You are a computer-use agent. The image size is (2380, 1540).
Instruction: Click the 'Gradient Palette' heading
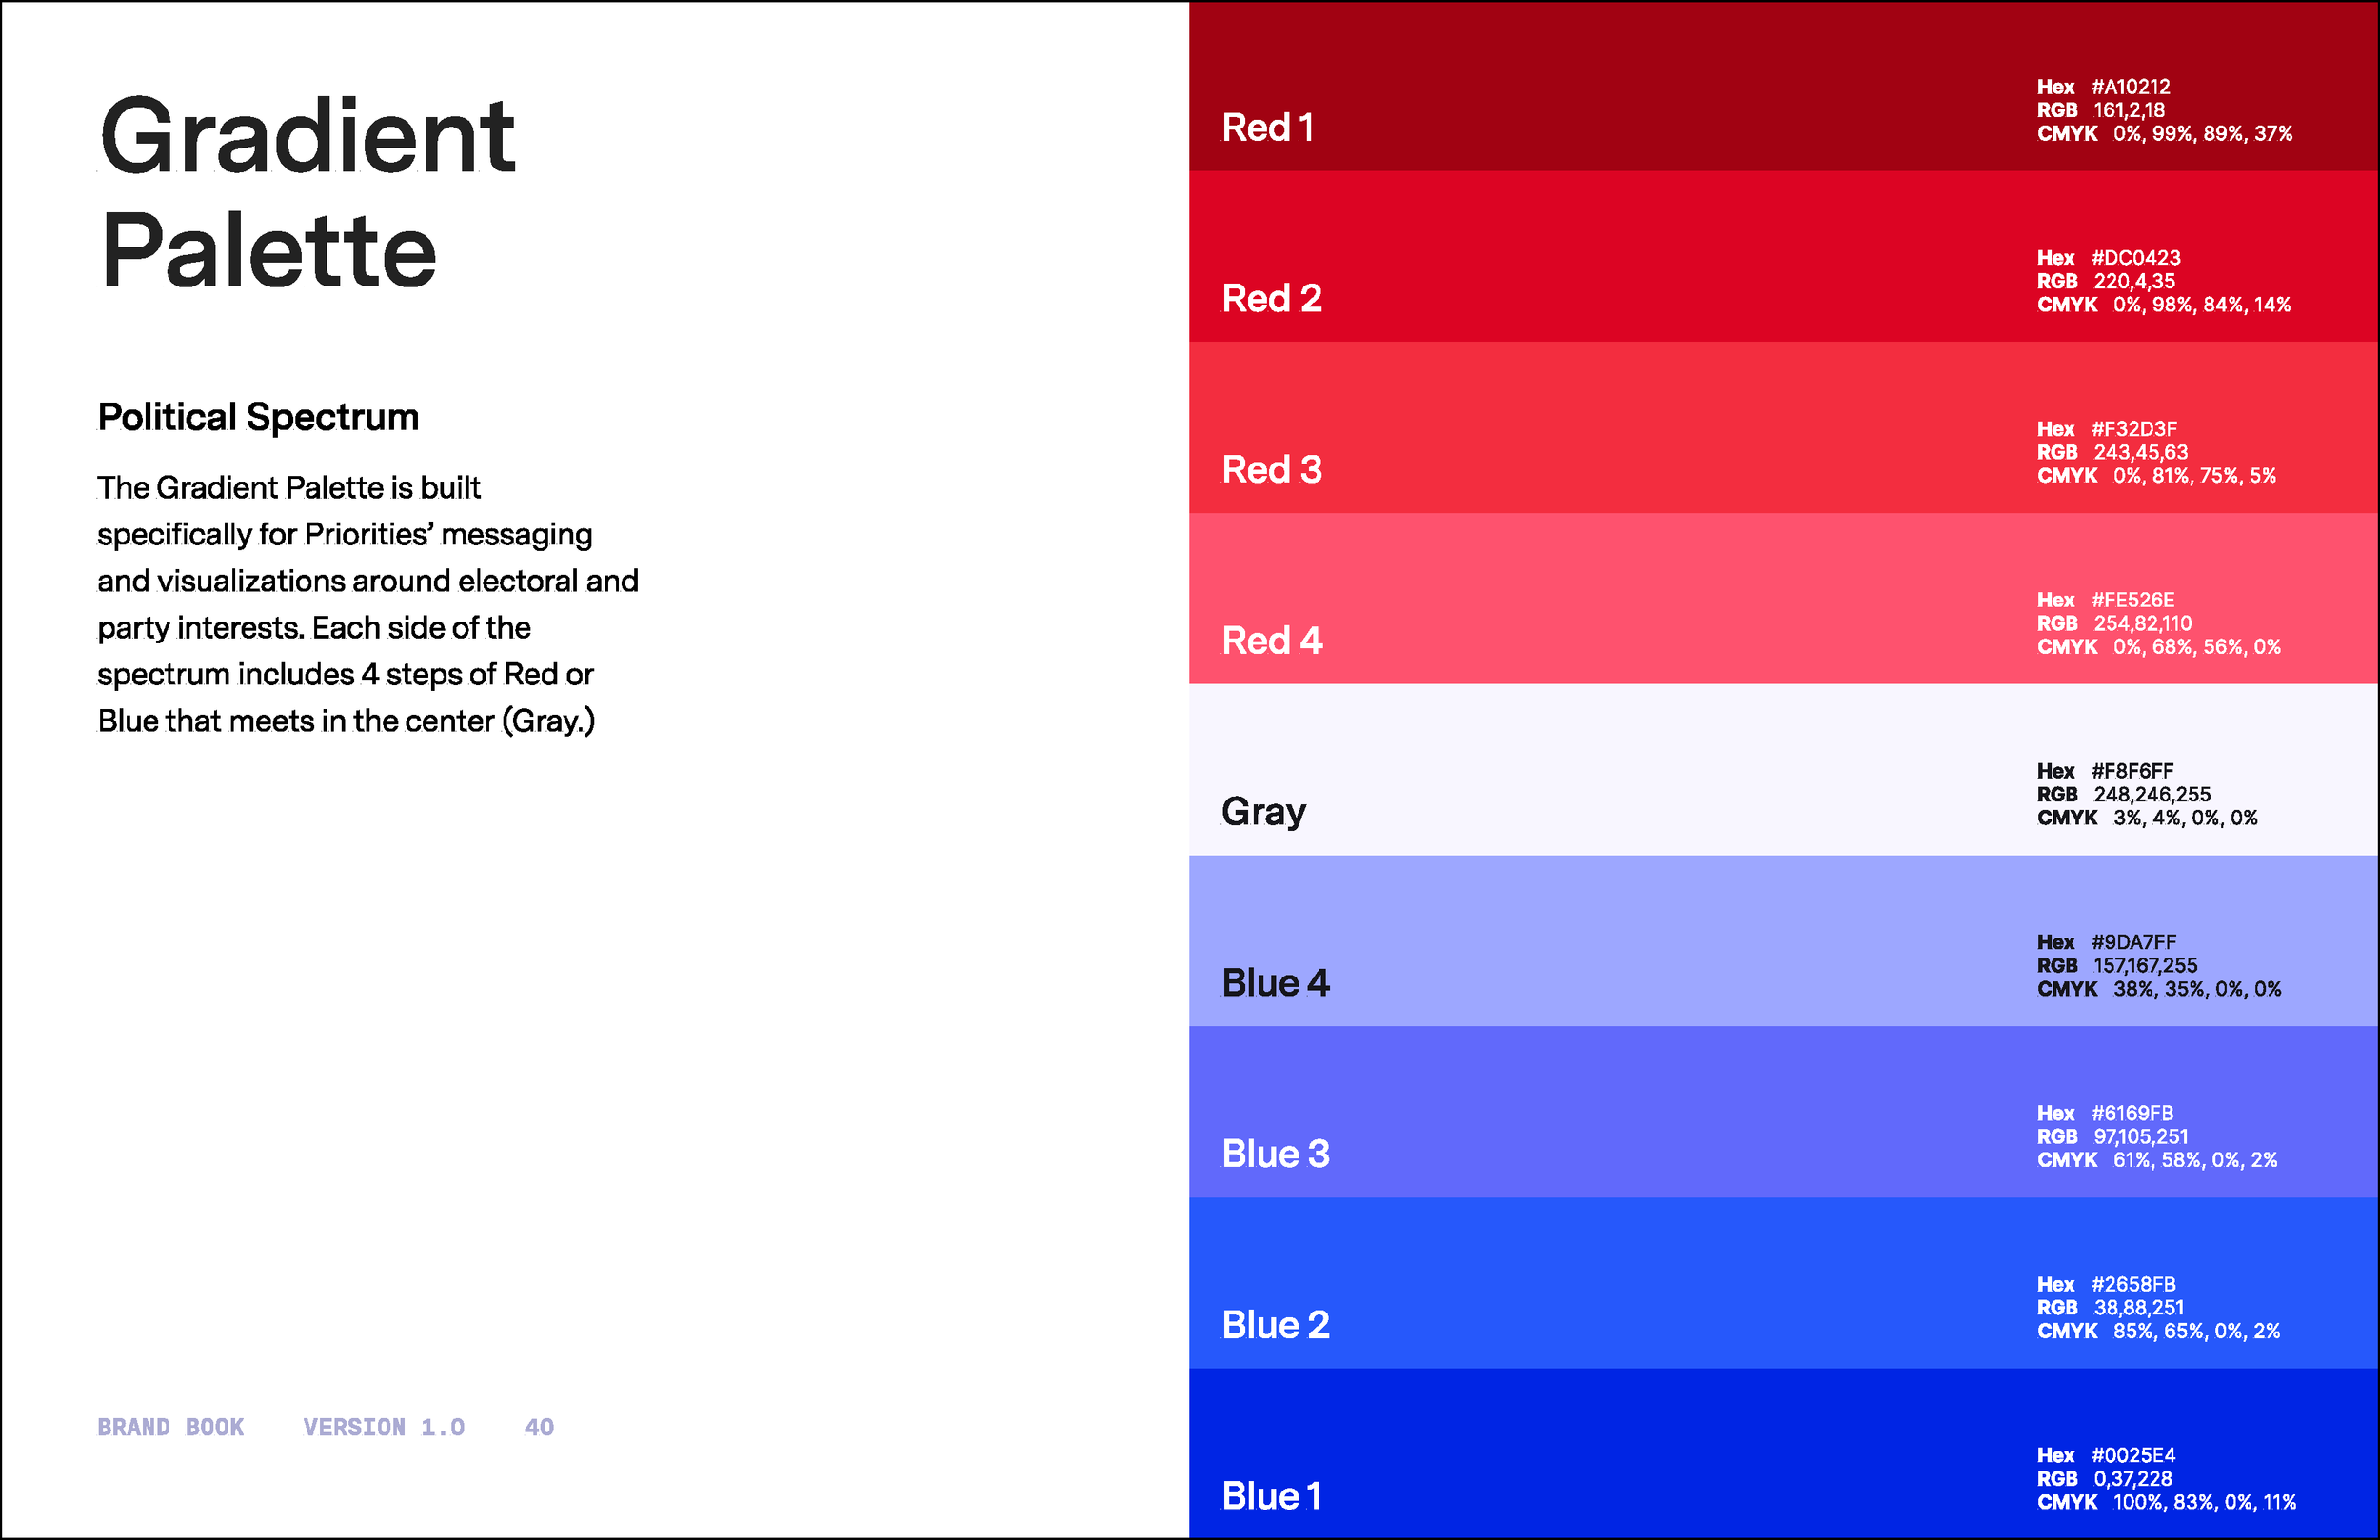[x=308, y=190]
